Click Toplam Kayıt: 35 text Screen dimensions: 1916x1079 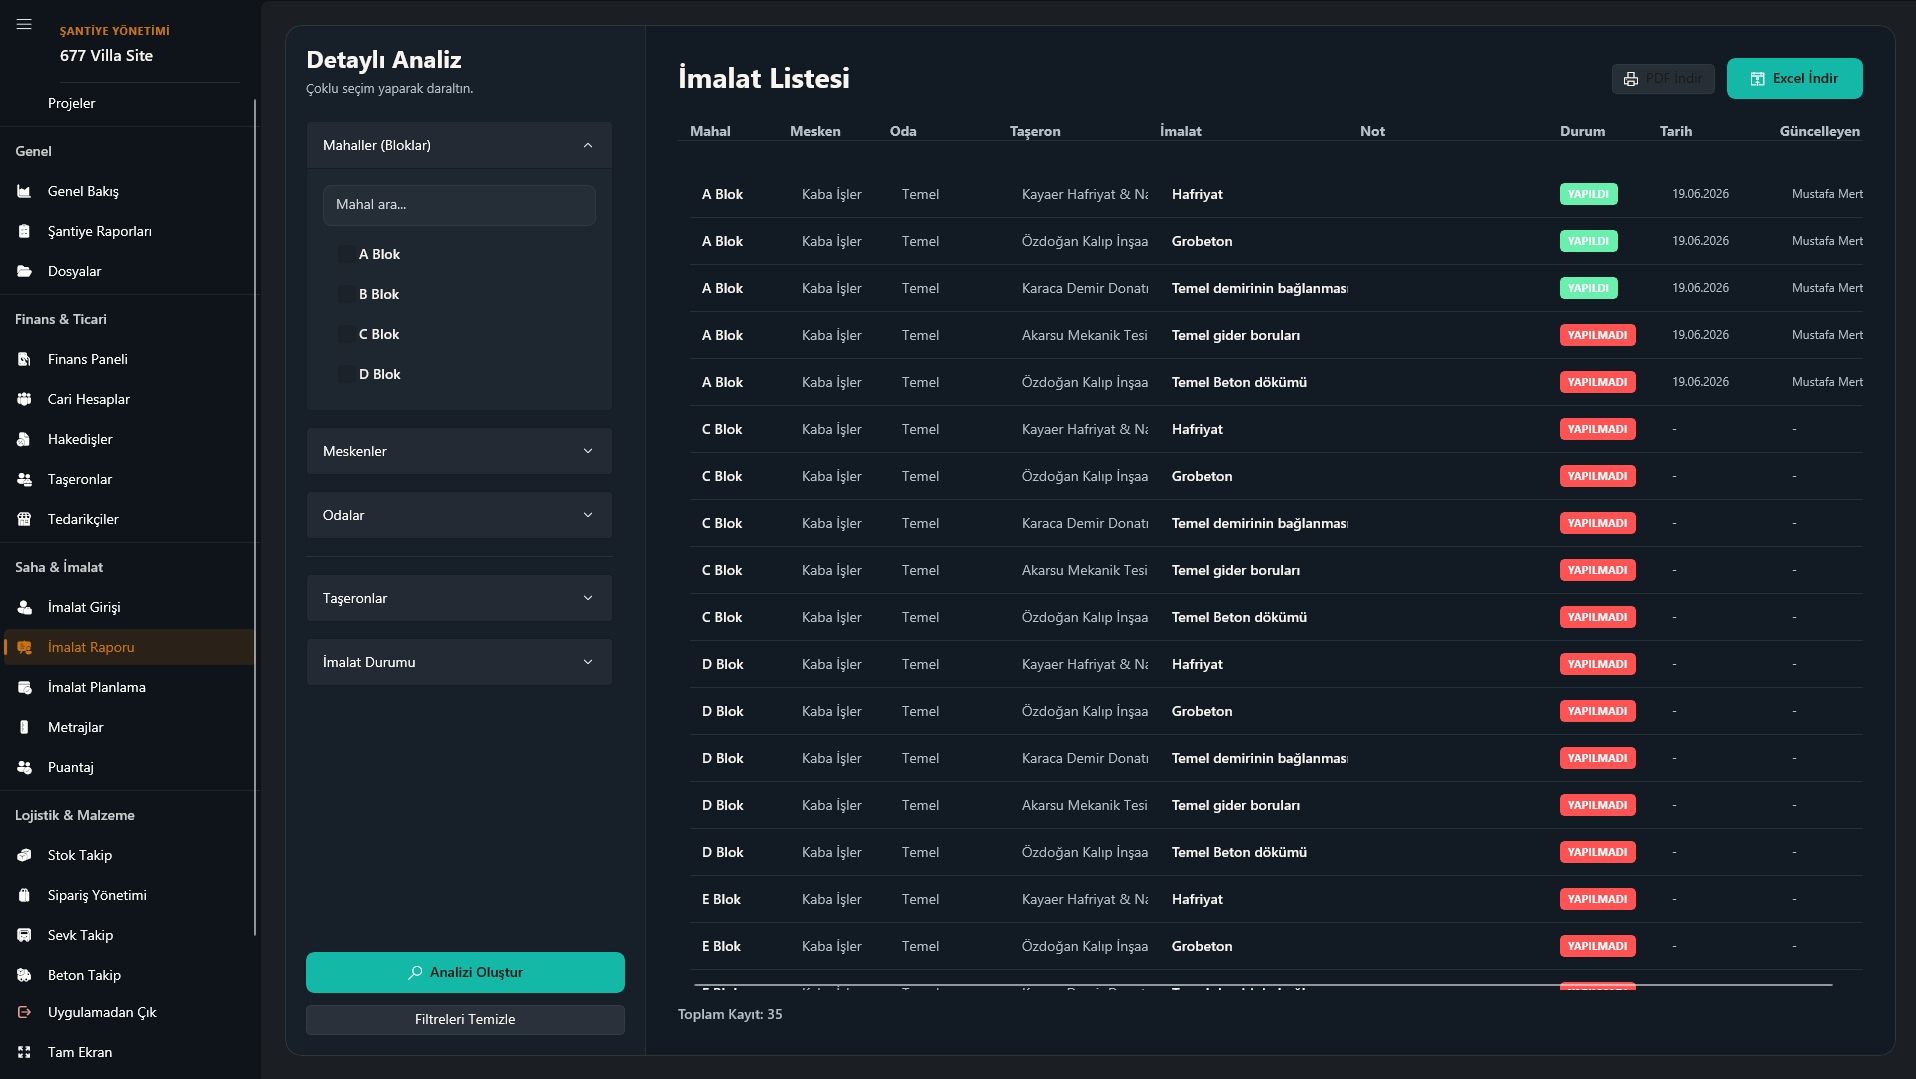tap(730, 1014)
